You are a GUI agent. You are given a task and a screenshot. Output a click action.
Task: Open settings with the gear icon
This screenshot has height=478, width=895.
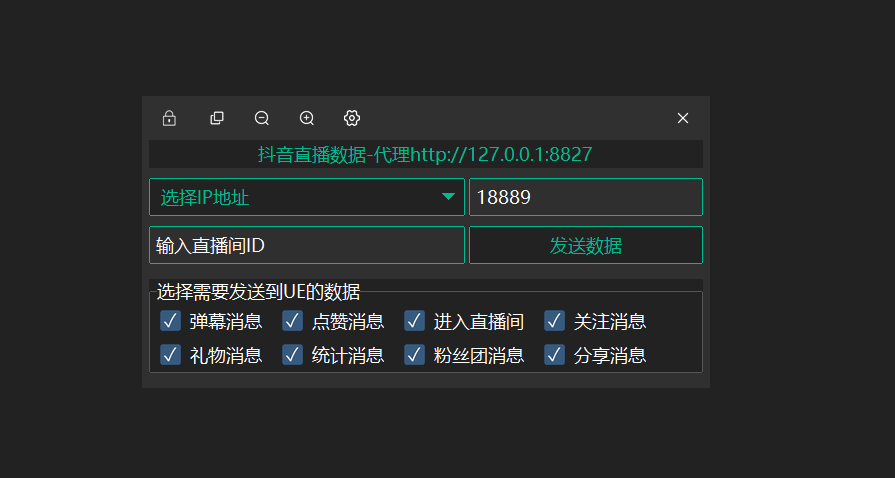(352, 118)
